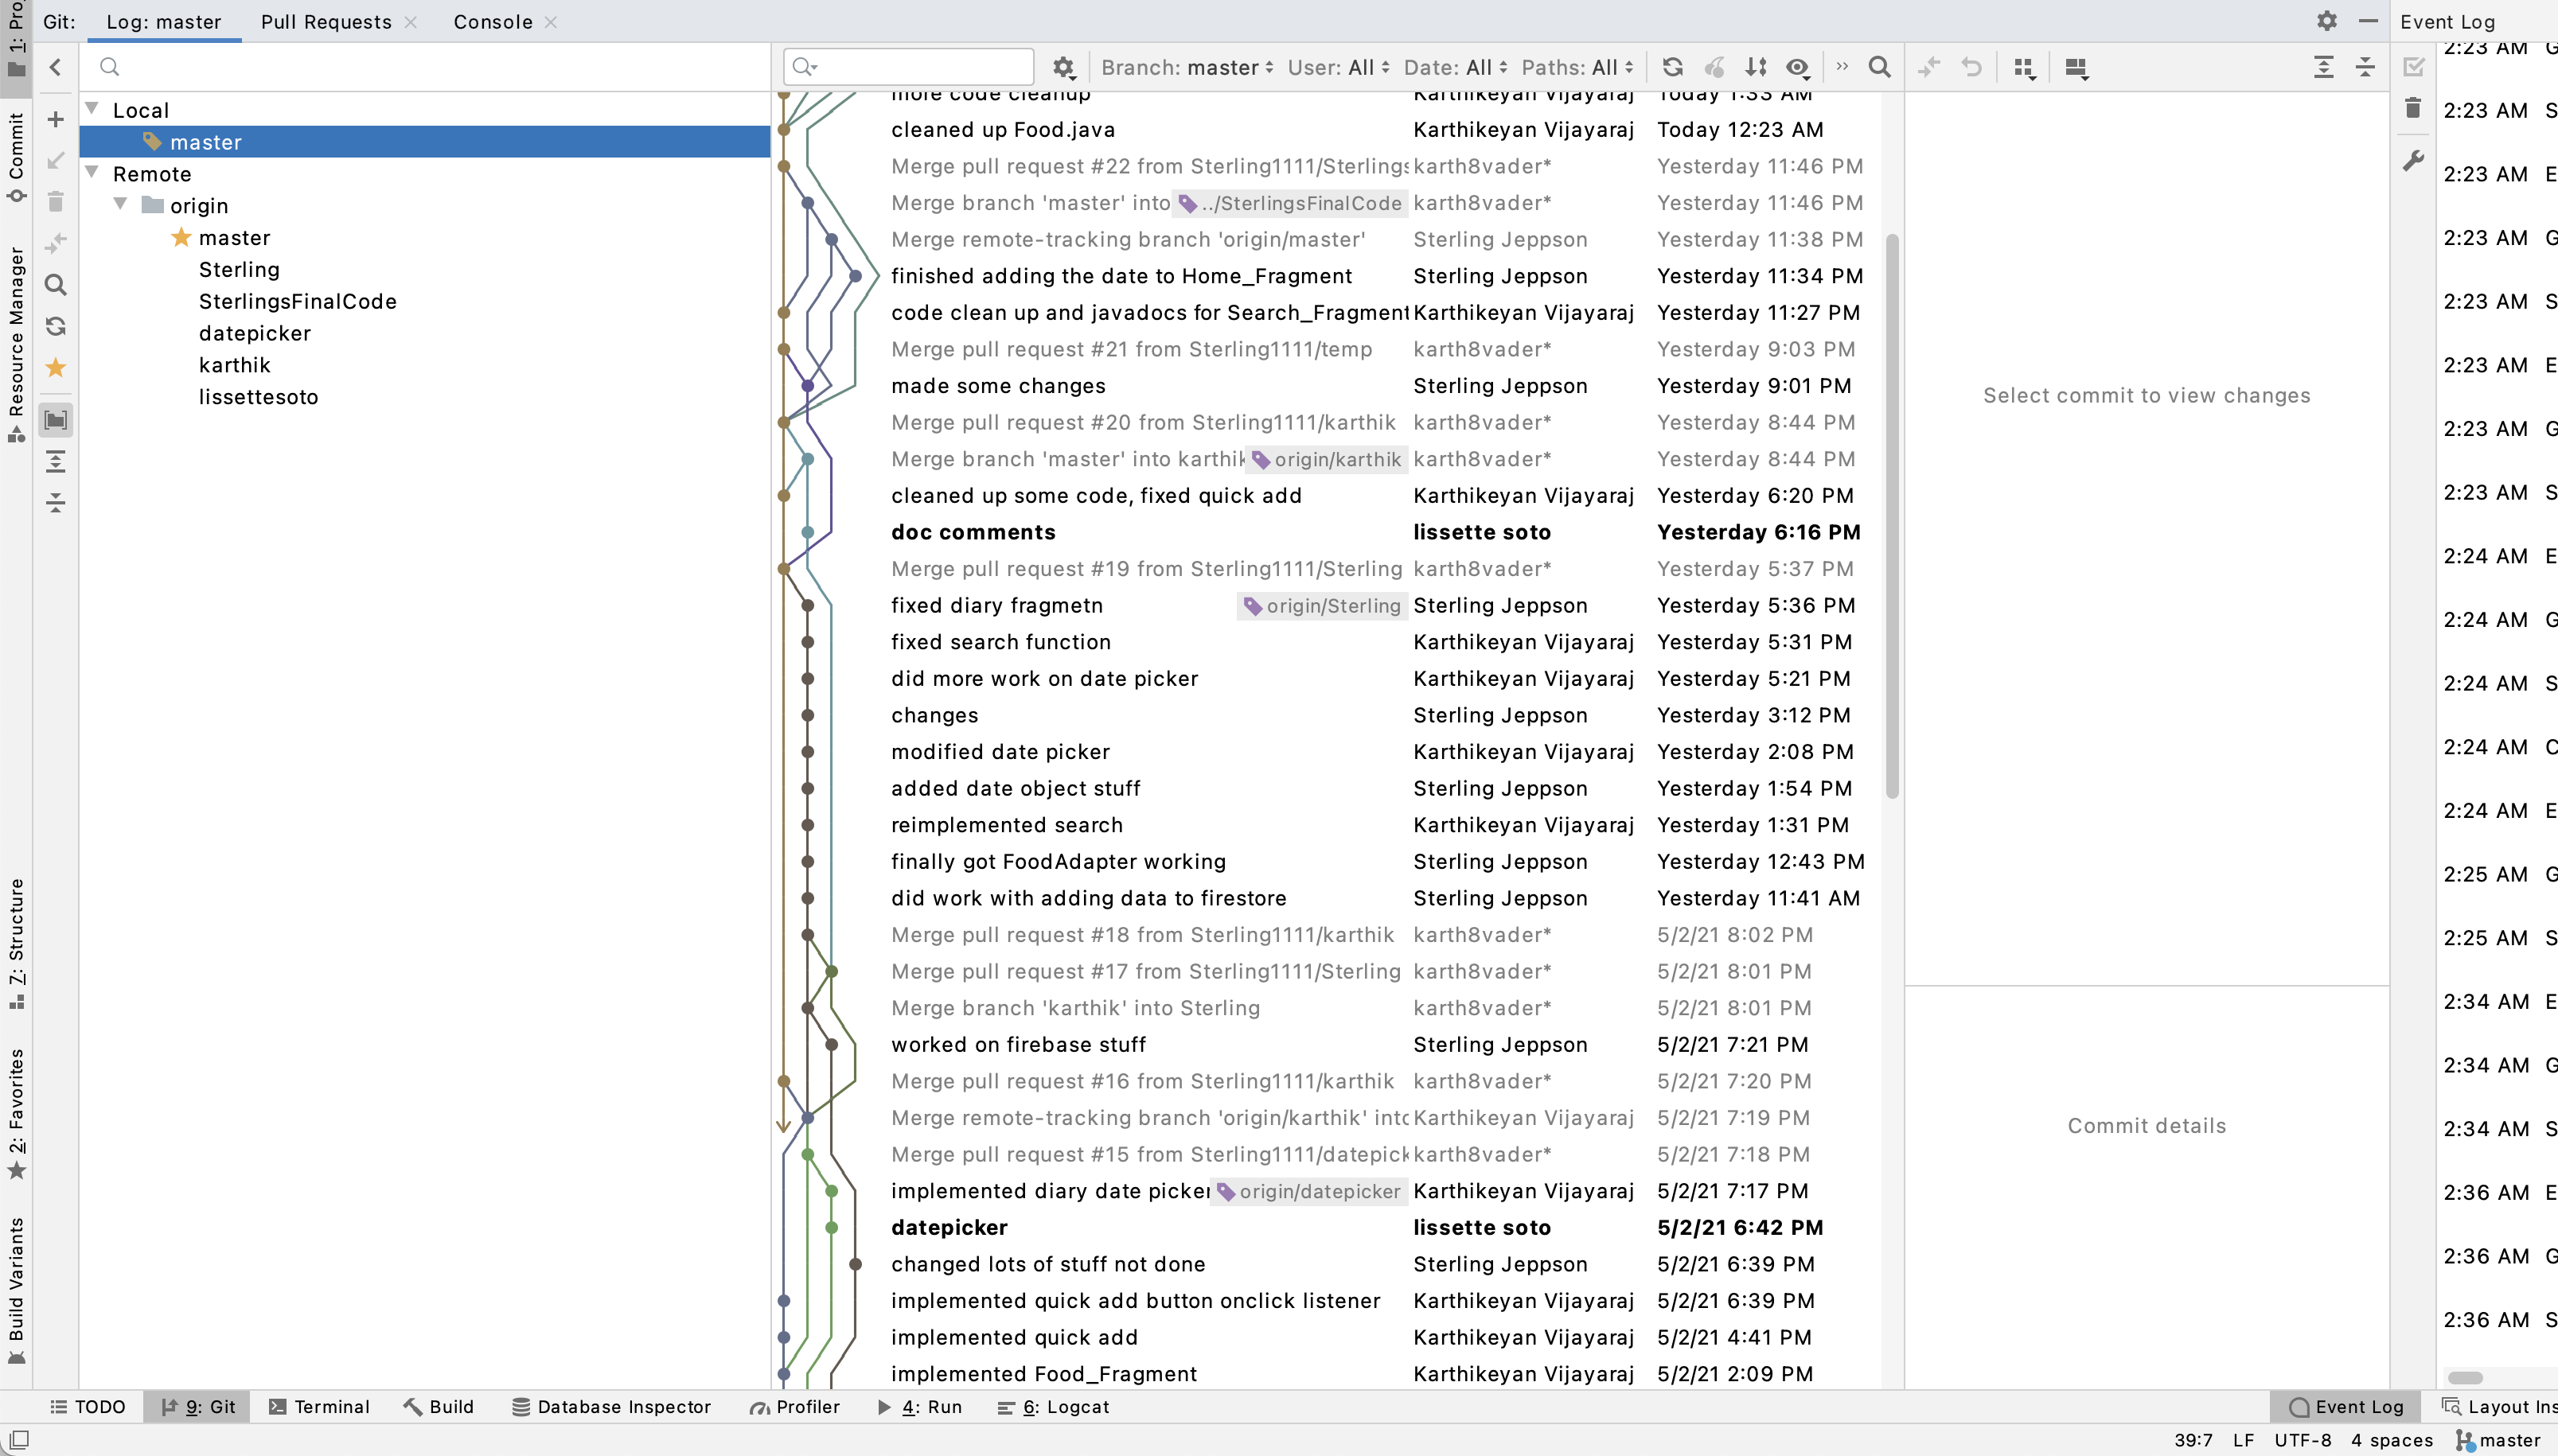Open the Logcat tool window
This screenshot has width=2558, height=1456.
coord(1054,1406)
